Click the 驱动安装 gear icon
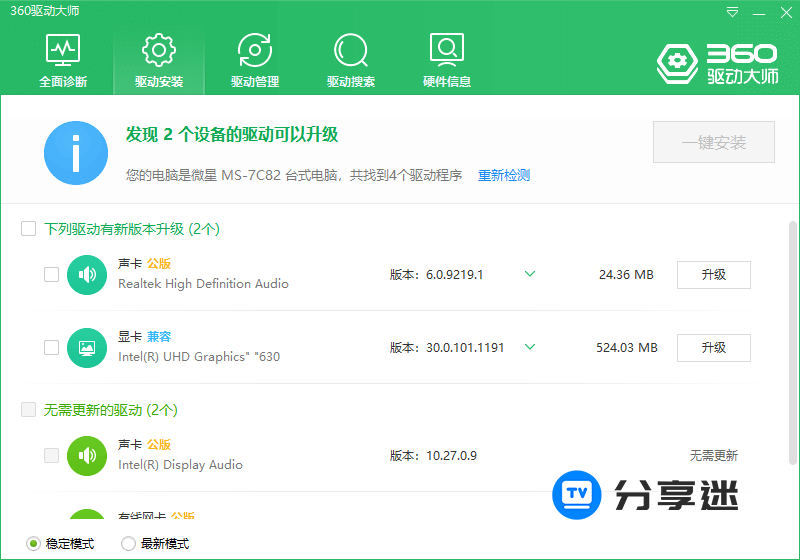Image resolution: width=800 pixels, height=560 pixels. 159,50
